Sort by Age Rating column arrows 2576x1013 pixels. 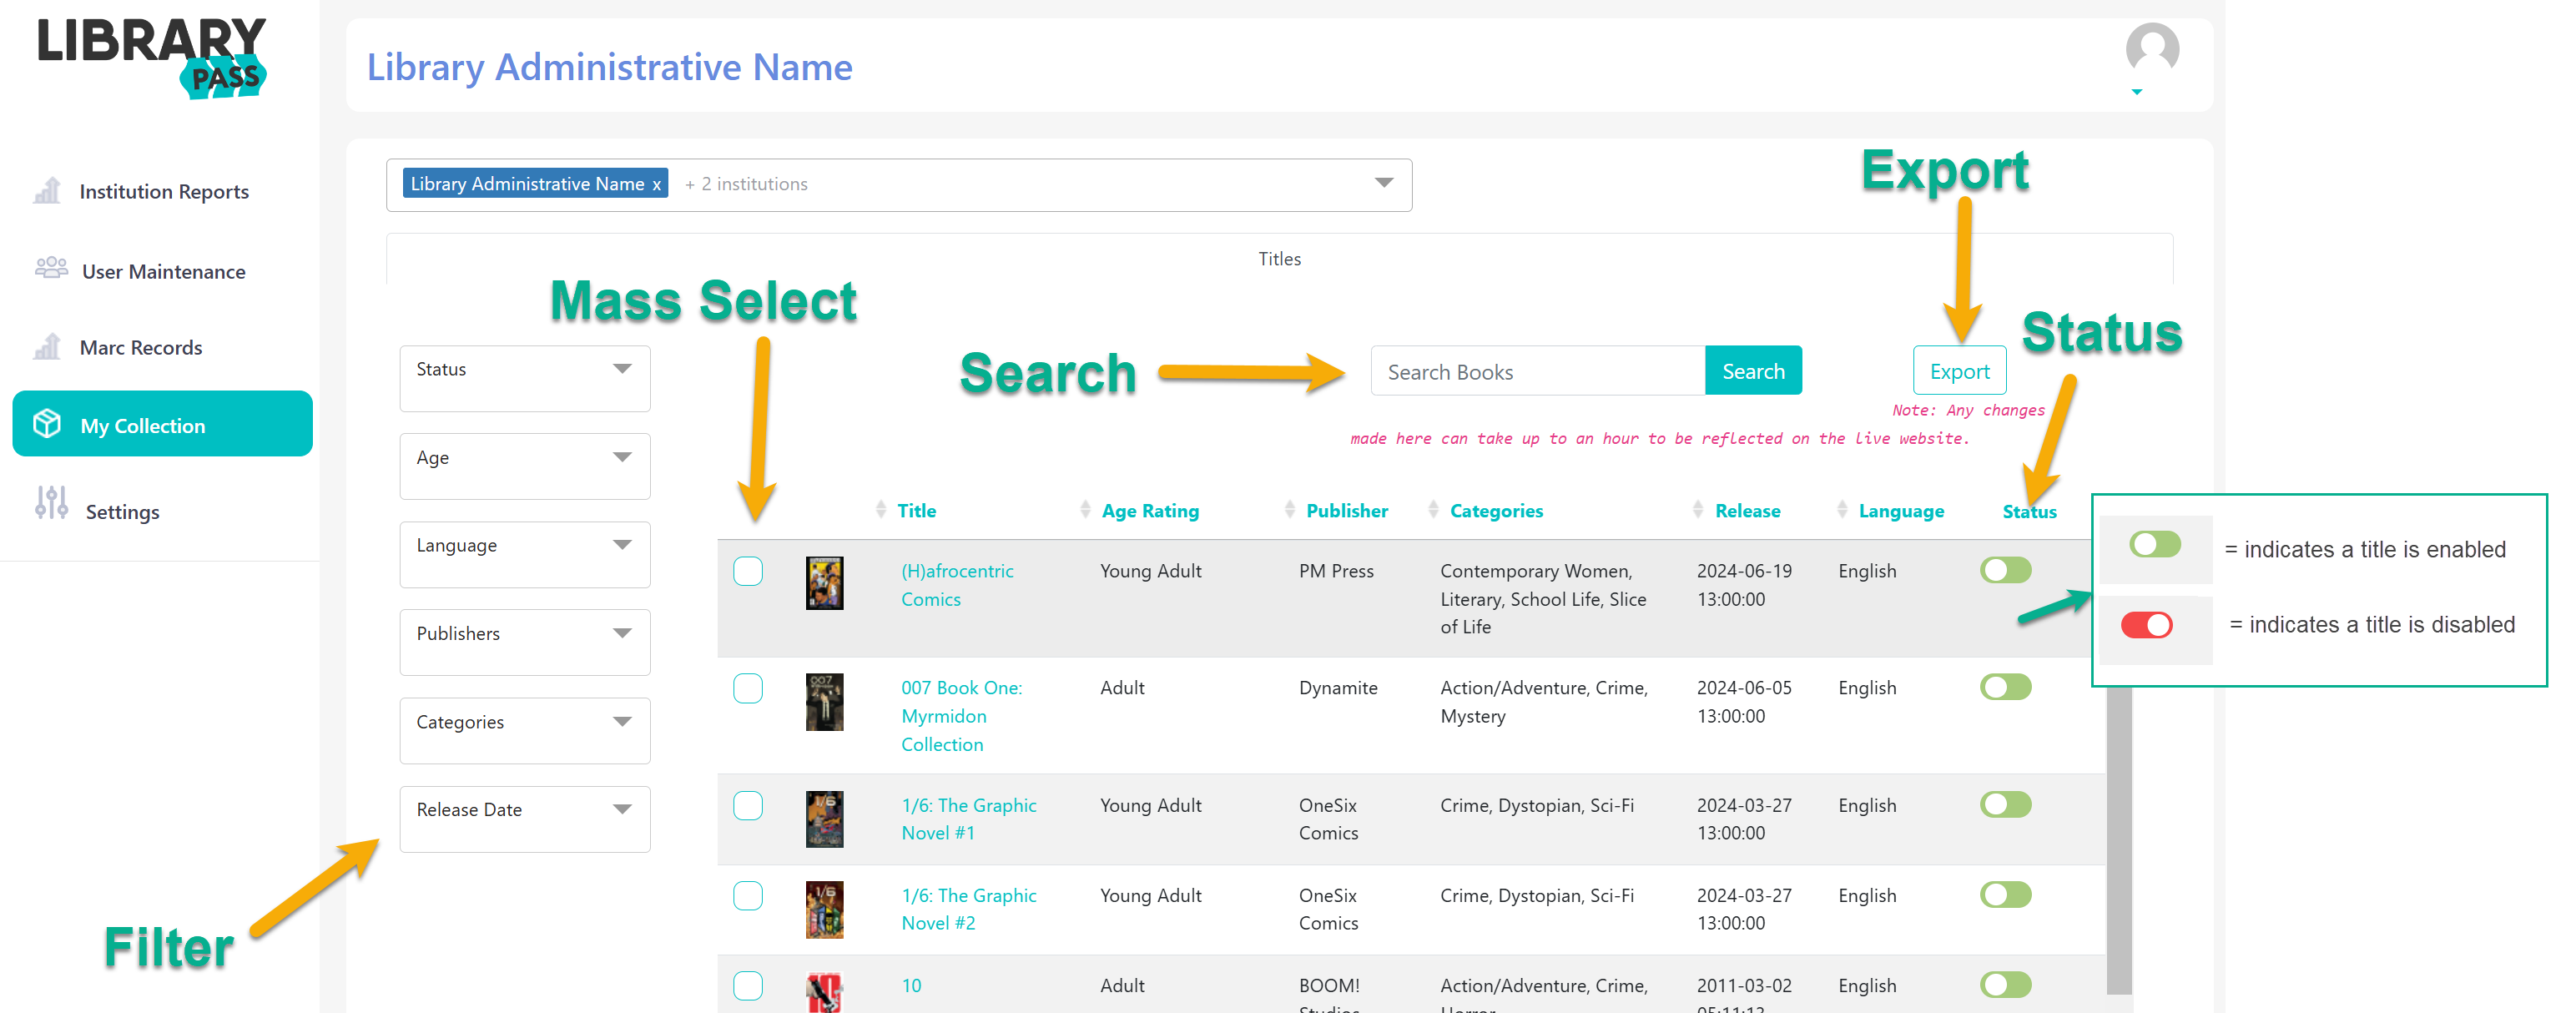tap(1085, 509)
